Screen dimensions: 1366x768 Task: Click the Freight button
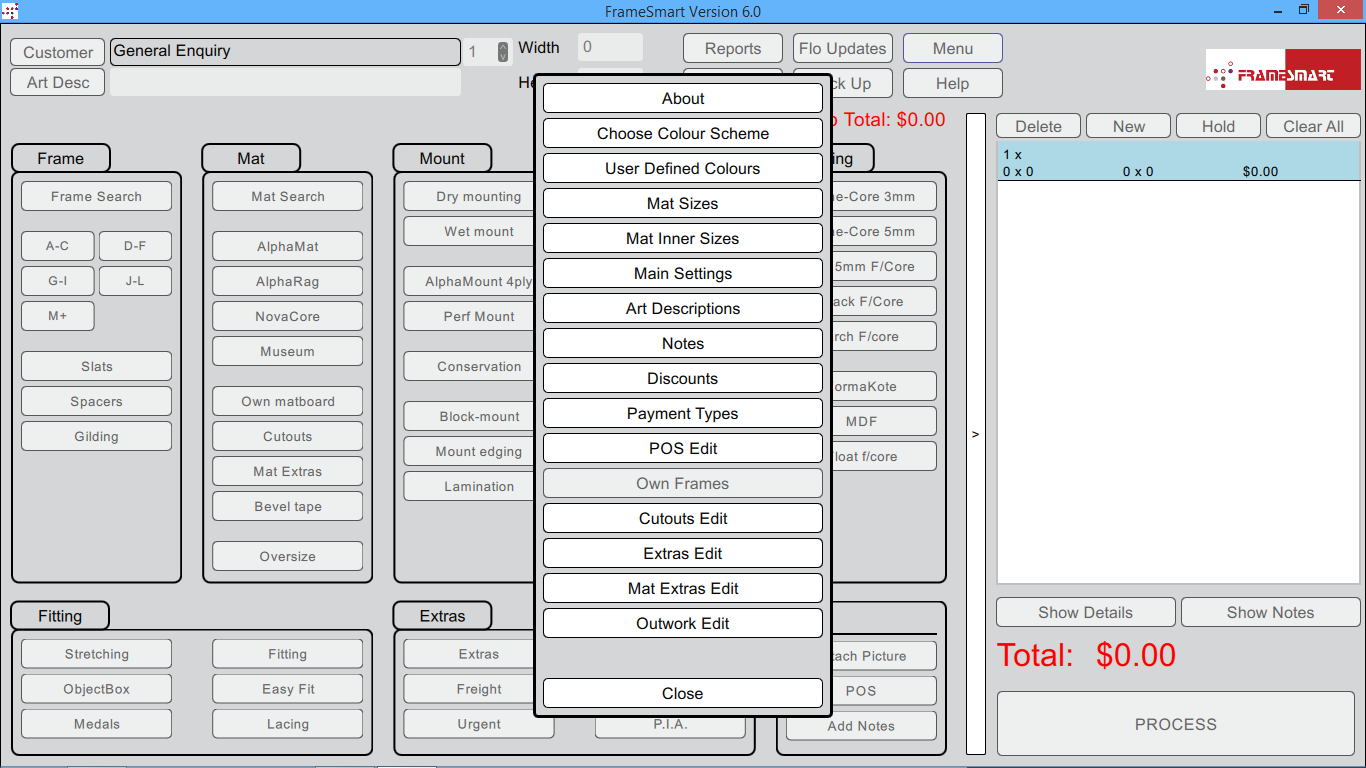coord(470,689)
